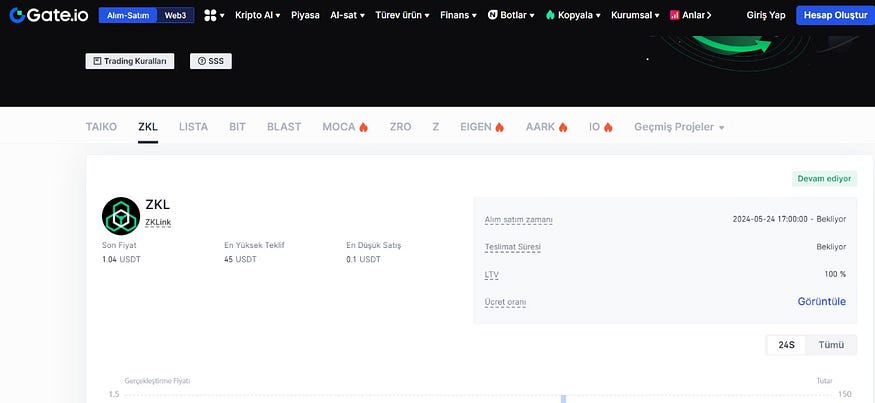875x403 pixels.
Task: Open the SSS FAQ button
Action: pyautogui.click(x=210, y=61)
